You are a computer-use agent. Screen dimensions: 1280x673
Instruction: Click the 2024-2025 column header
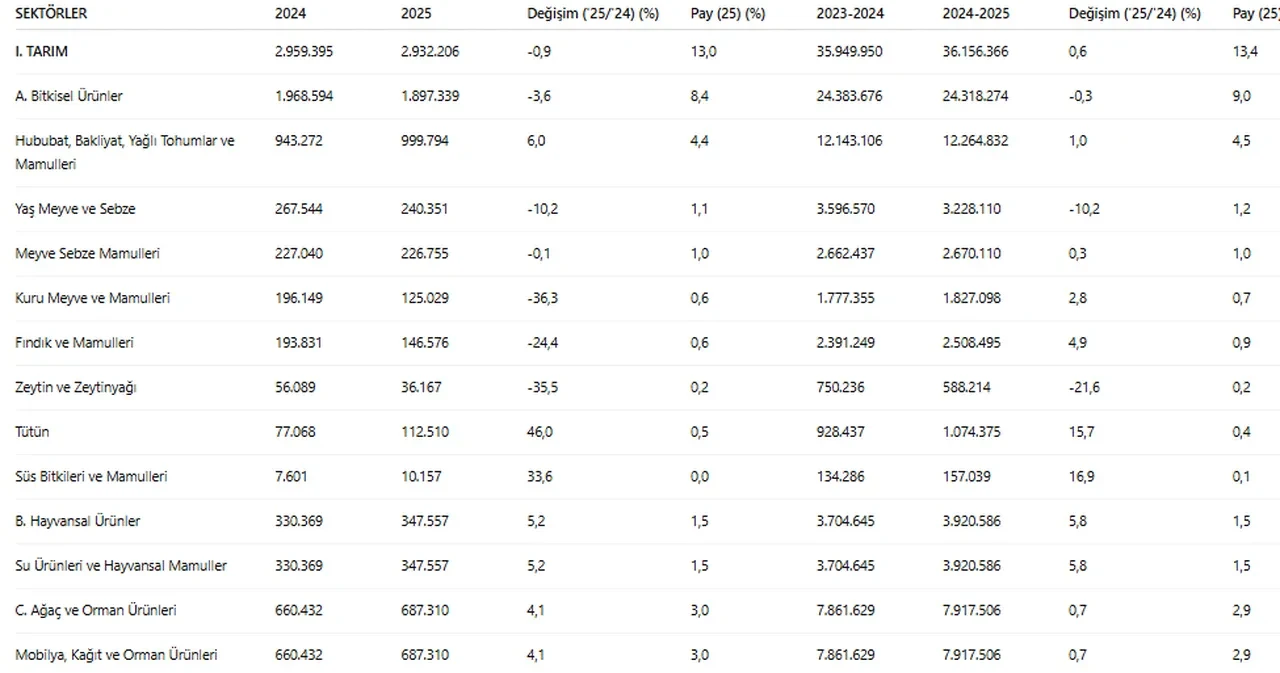point(975,14)
